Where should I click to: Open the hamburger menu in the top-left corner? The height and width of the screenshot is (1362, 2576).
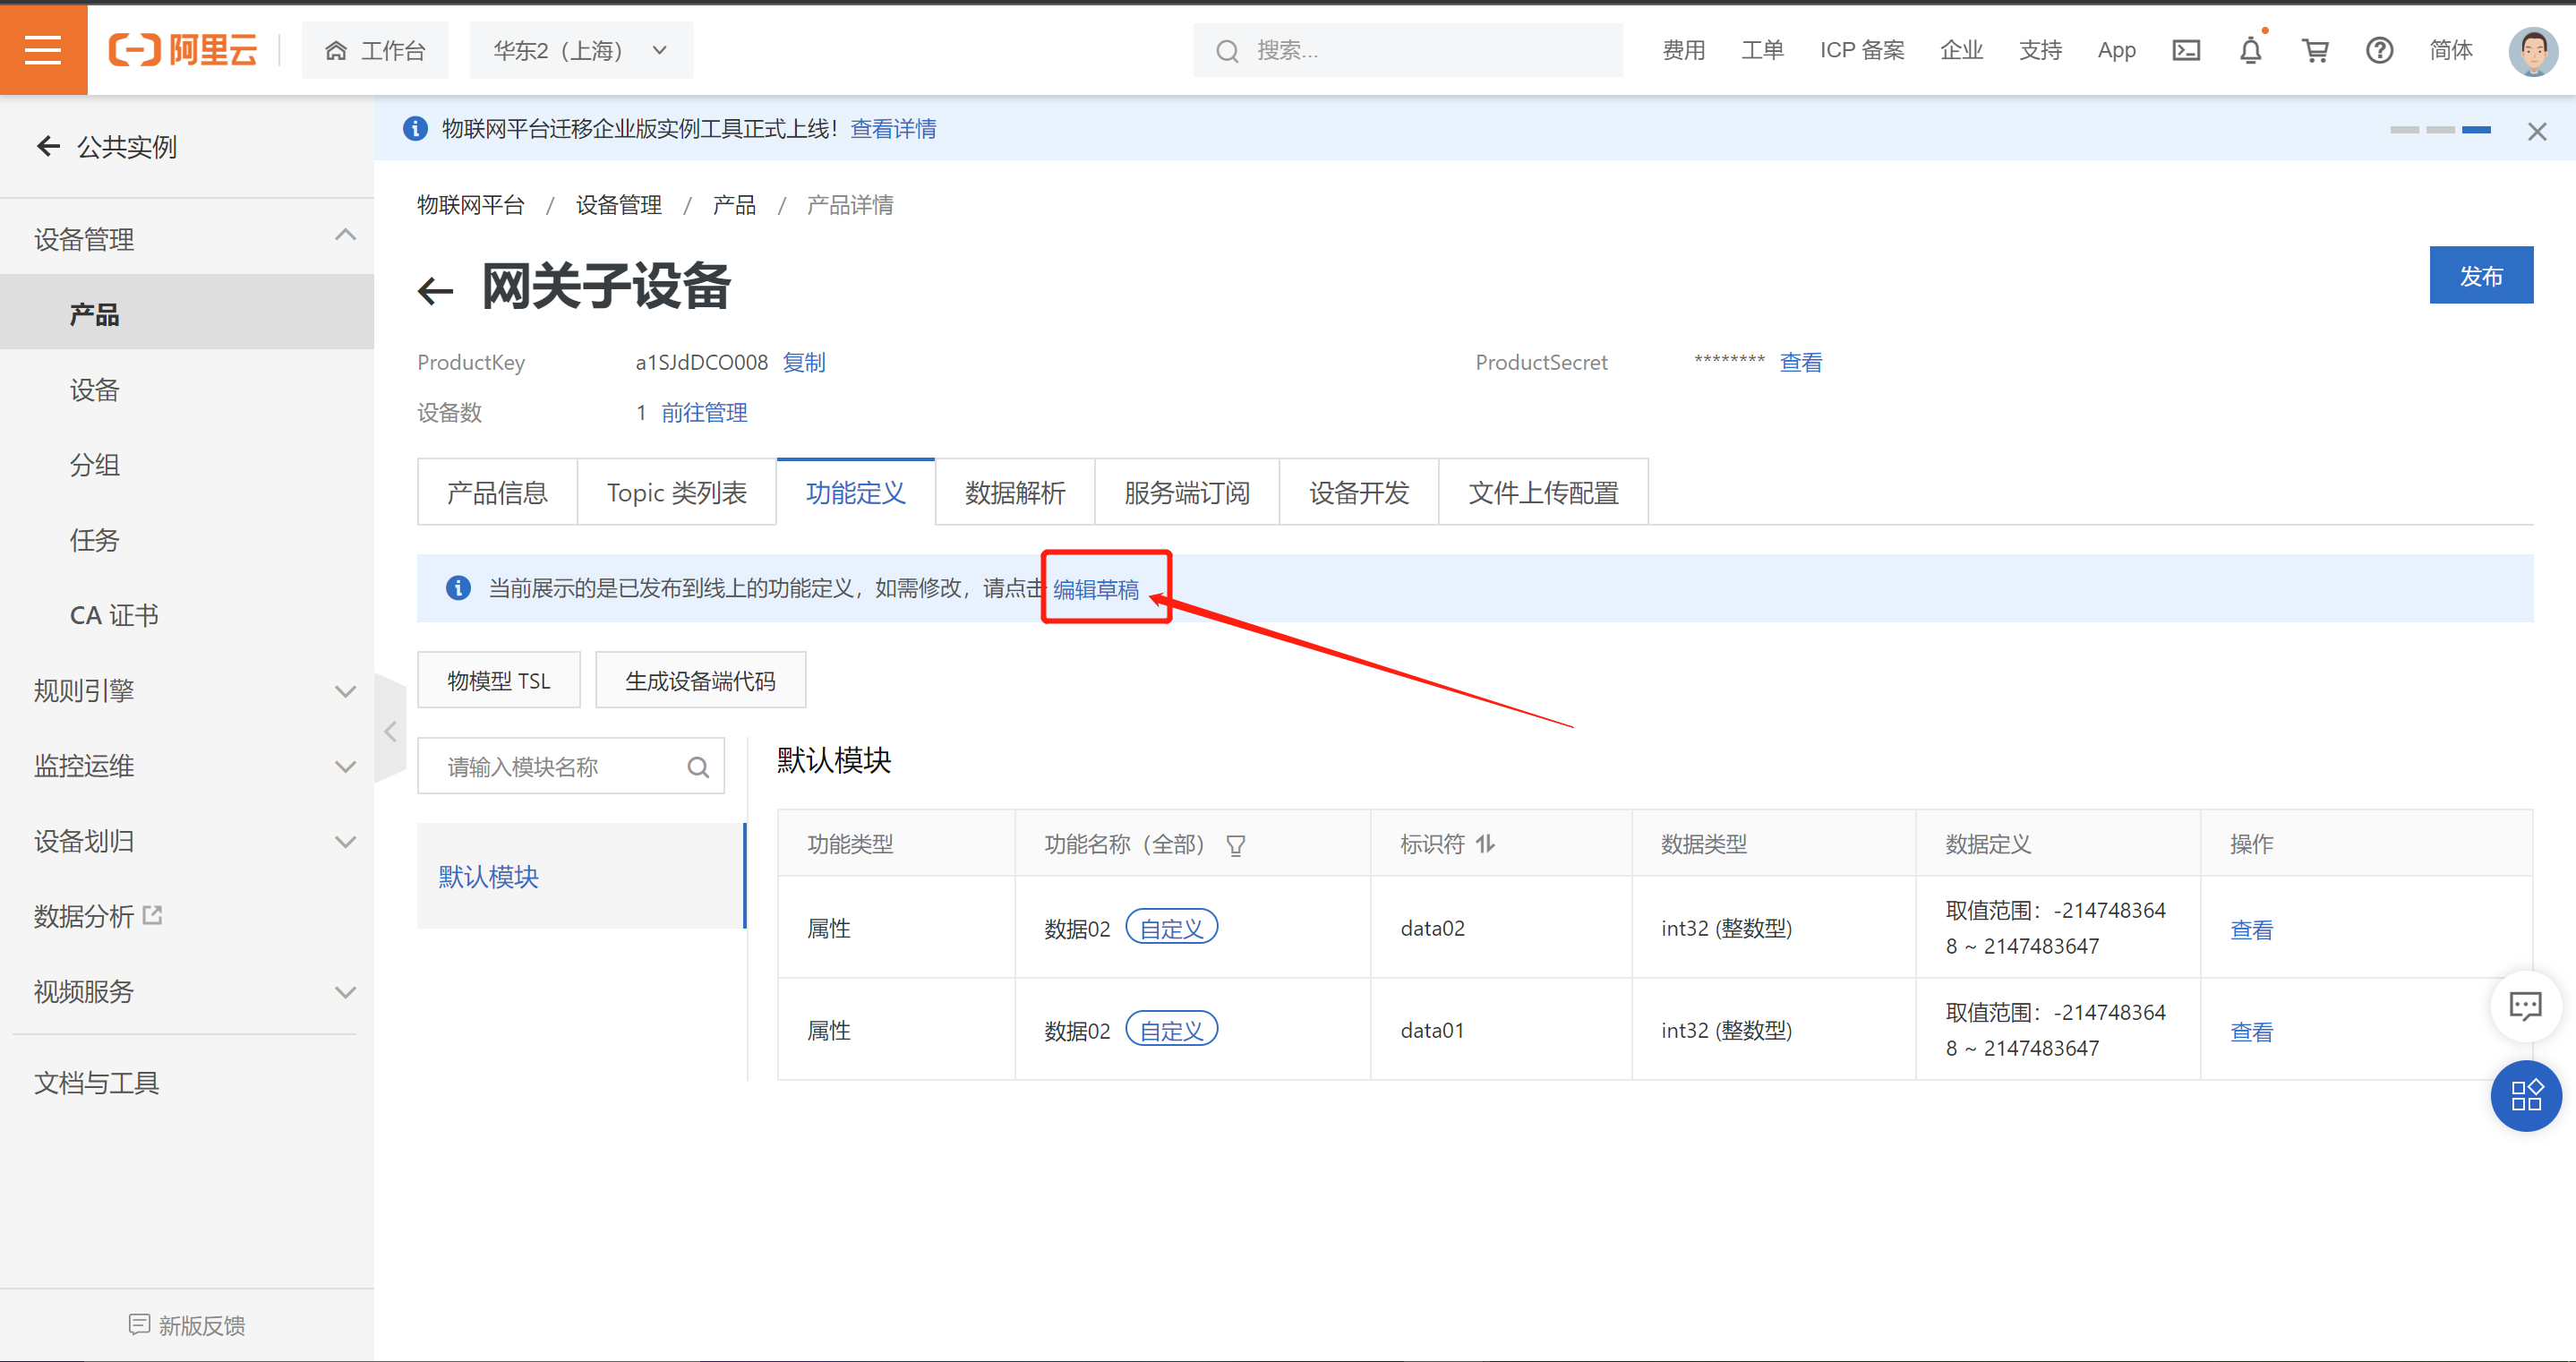[x=43, y=49]
